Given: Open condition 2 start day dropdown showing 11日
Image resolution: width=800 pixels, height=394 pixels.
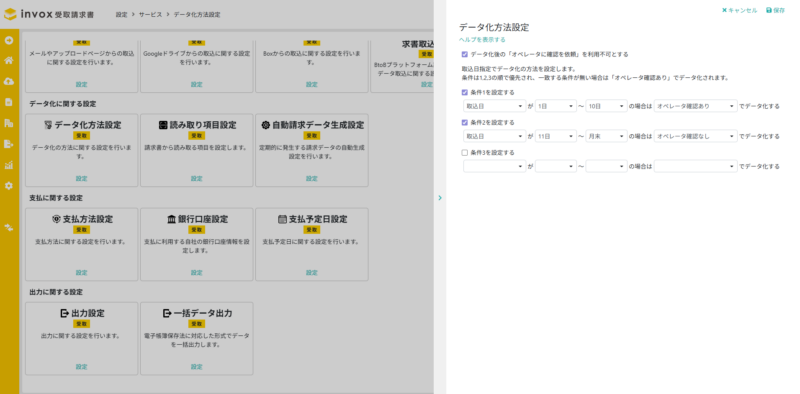Looking at the screenshot, I should click(556, 136).
